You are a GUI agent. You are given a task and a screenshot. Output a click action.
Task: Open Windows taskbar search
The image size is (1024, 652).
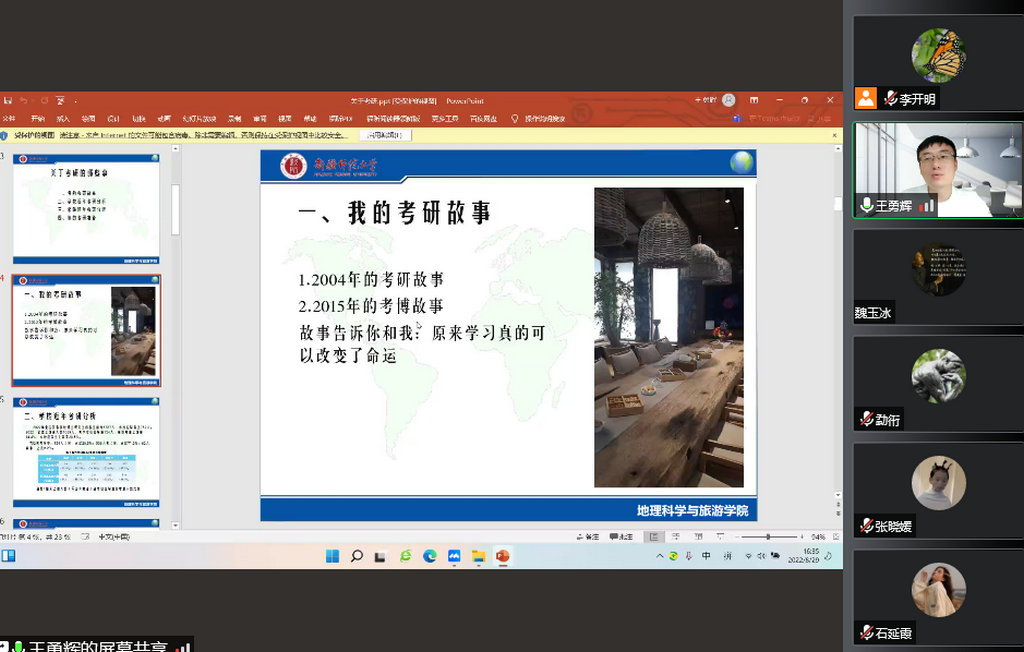click(x=356, y=556)
